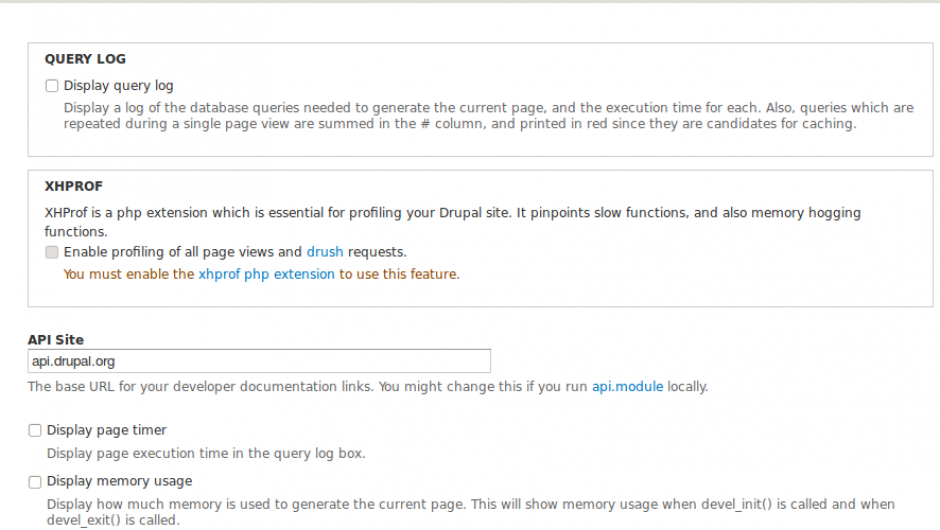Select the QUERY LOG section heading
940x530 pixels.
(x=85, y=59)
